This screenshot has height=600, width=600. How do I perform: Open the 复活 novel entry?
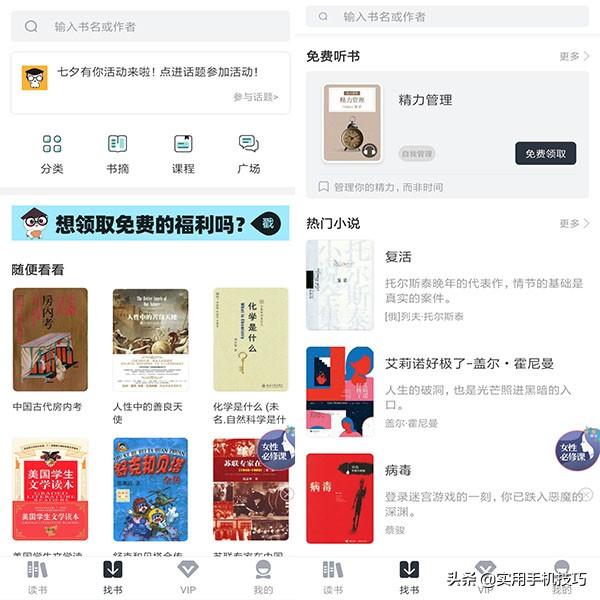447,285
